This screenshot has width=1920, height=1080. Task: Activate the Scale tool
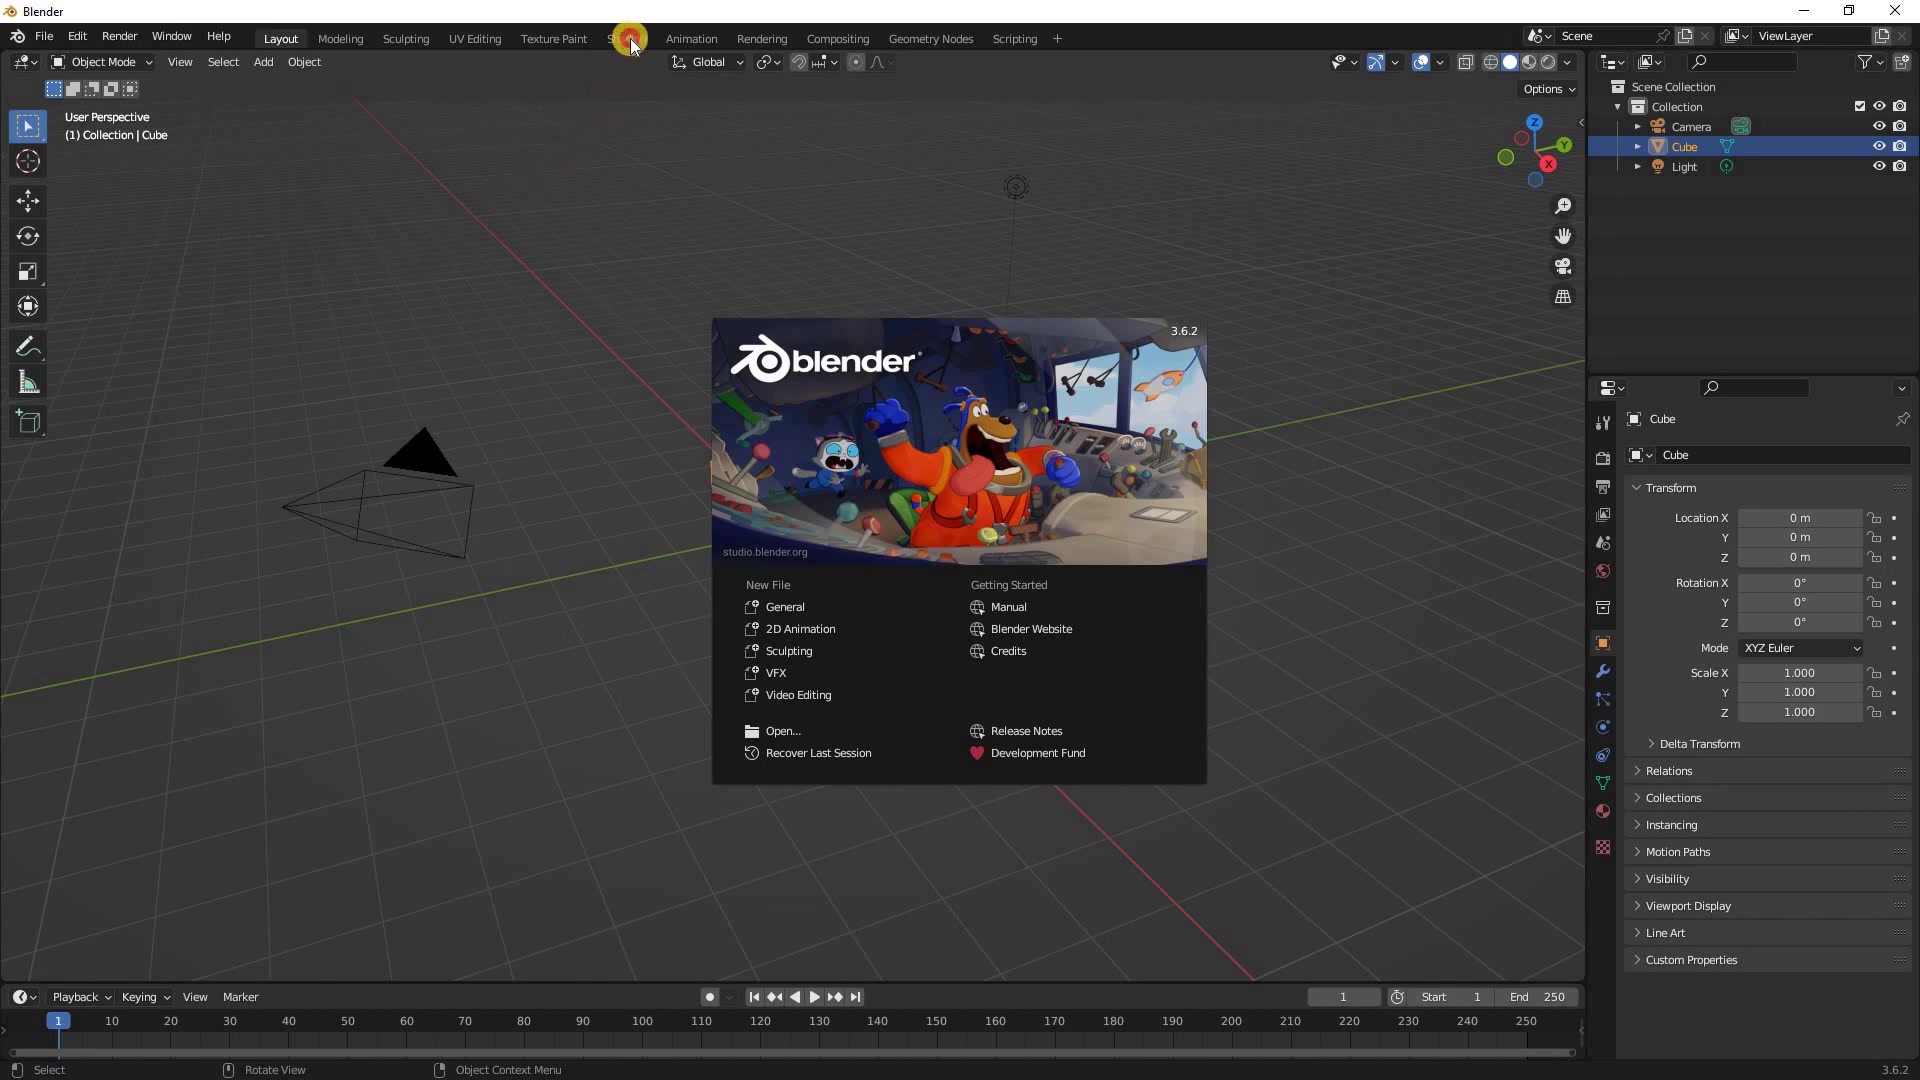tap(28, 272)
